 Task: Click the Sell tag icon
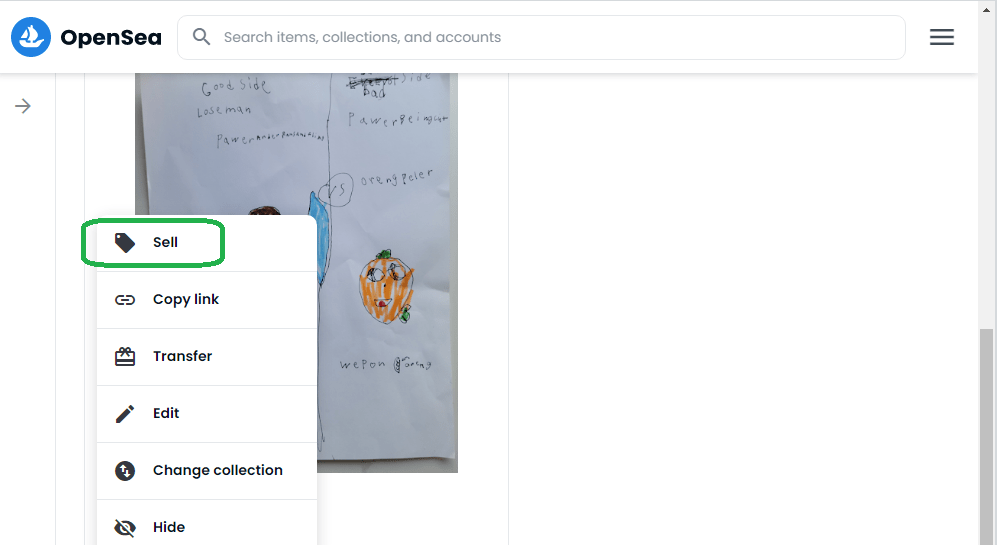tap(125, 242)
